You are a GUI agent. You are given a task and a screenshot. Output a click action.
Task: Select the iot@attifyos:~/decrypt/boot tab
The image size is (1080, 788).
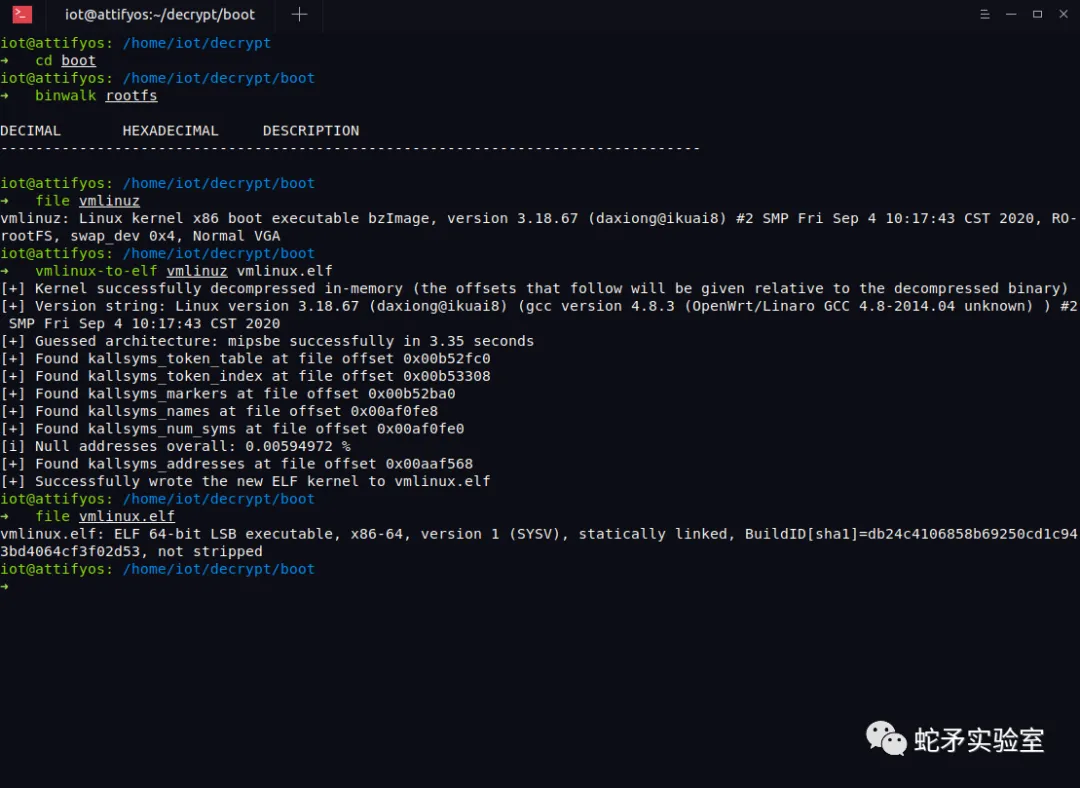(x=160, y=14)
